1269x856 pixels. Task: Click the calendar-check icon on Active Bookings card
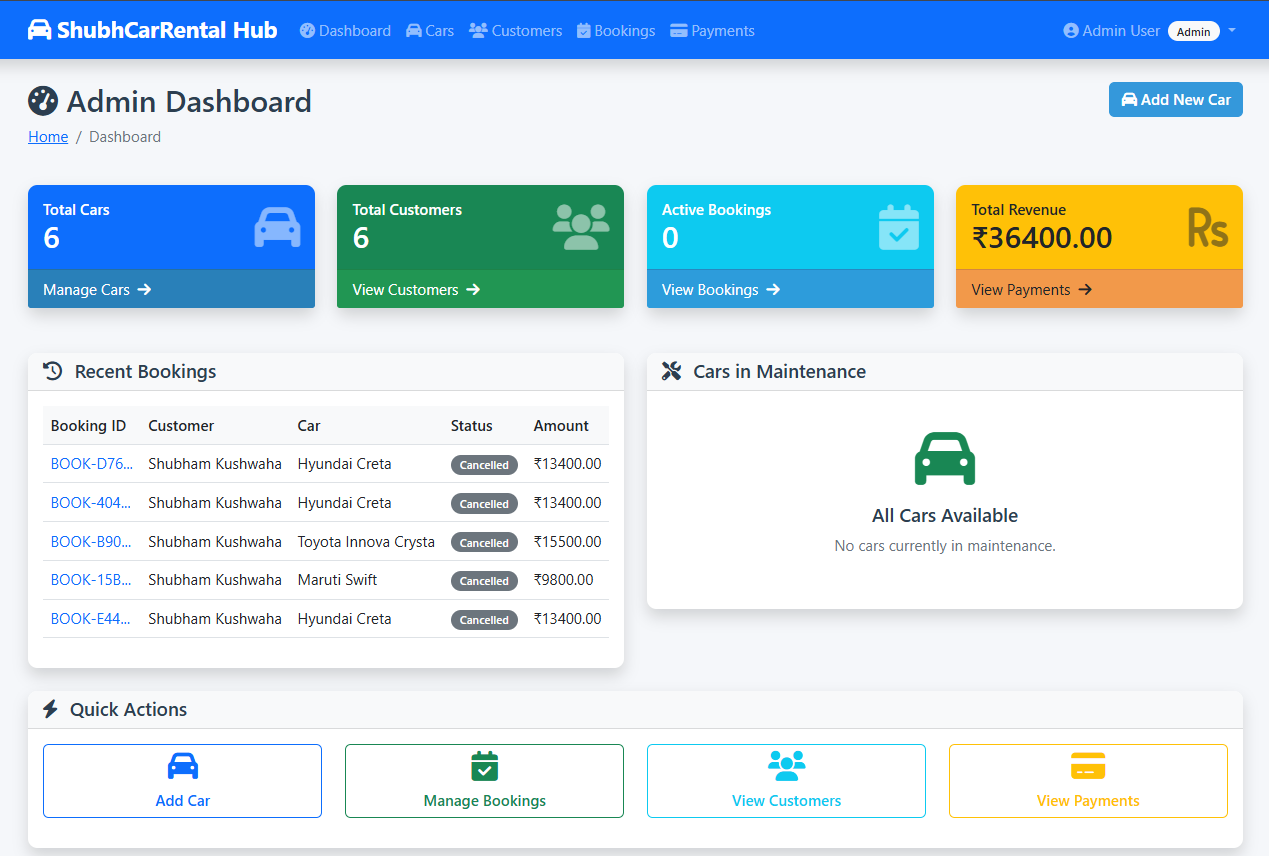coord(899,227)
